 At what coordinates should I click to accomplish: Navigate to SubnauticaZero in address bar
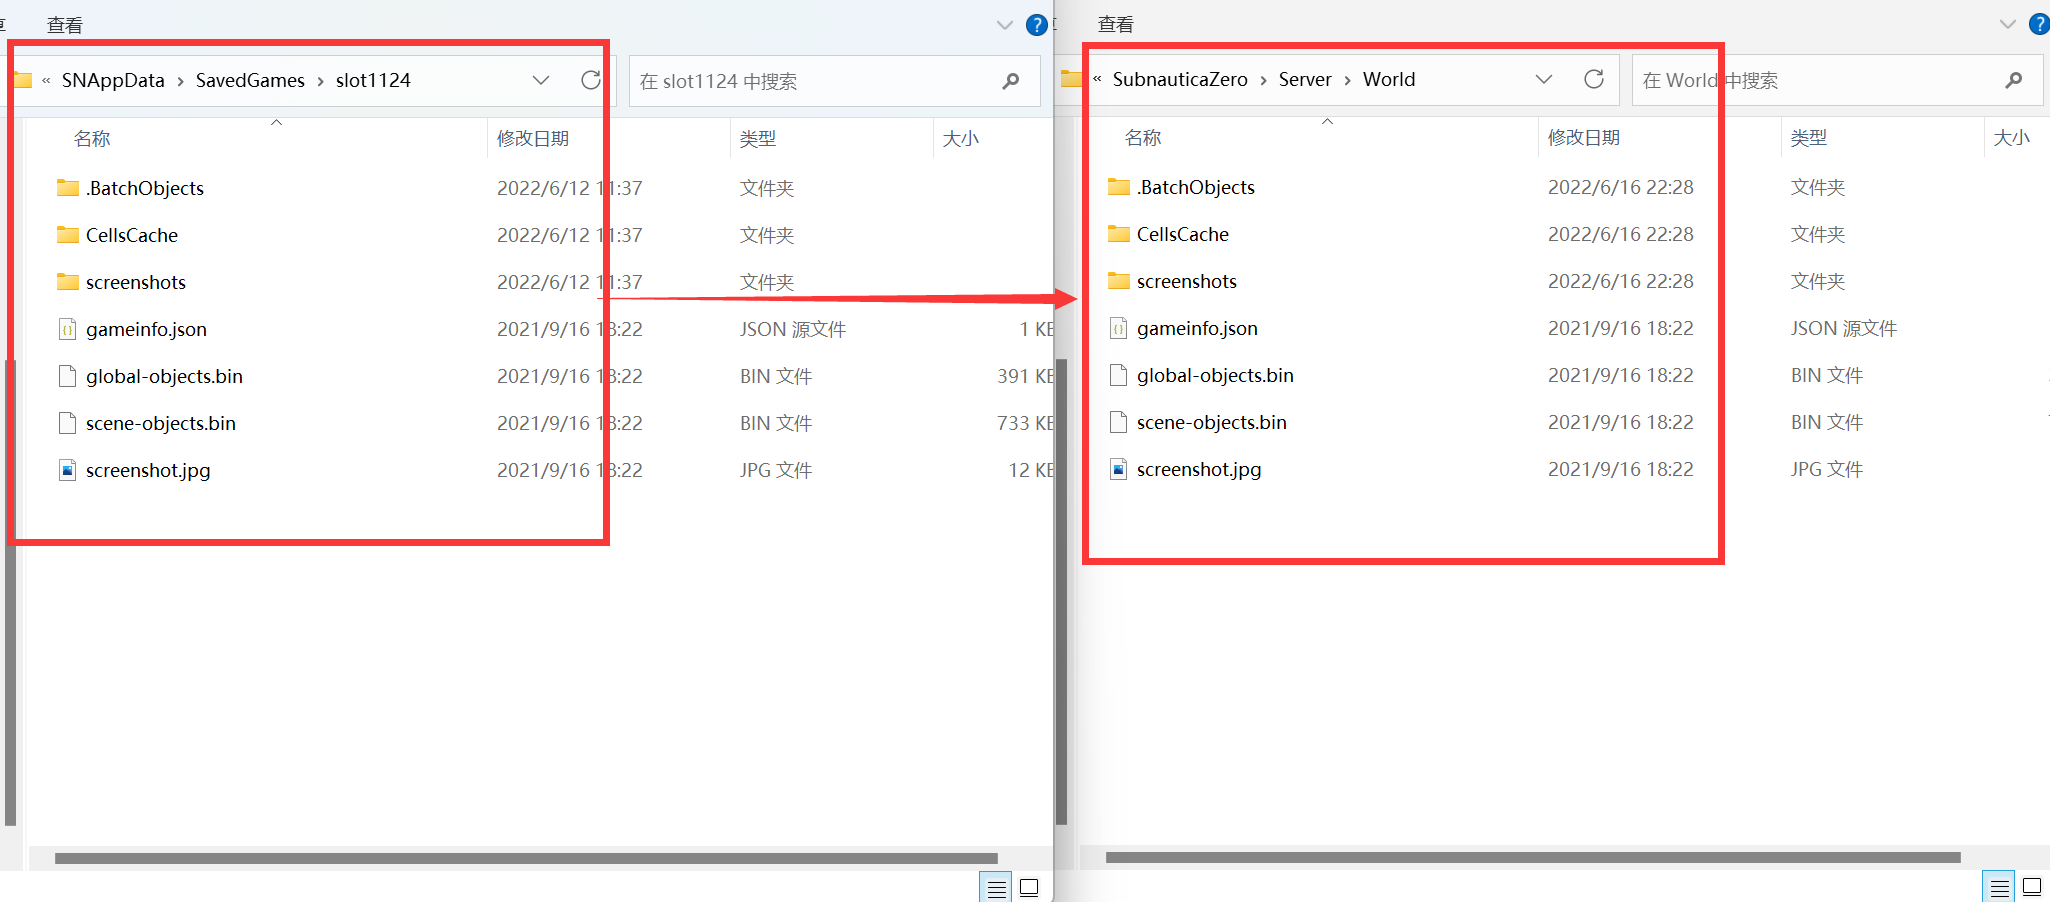[x=1180, y=79]
